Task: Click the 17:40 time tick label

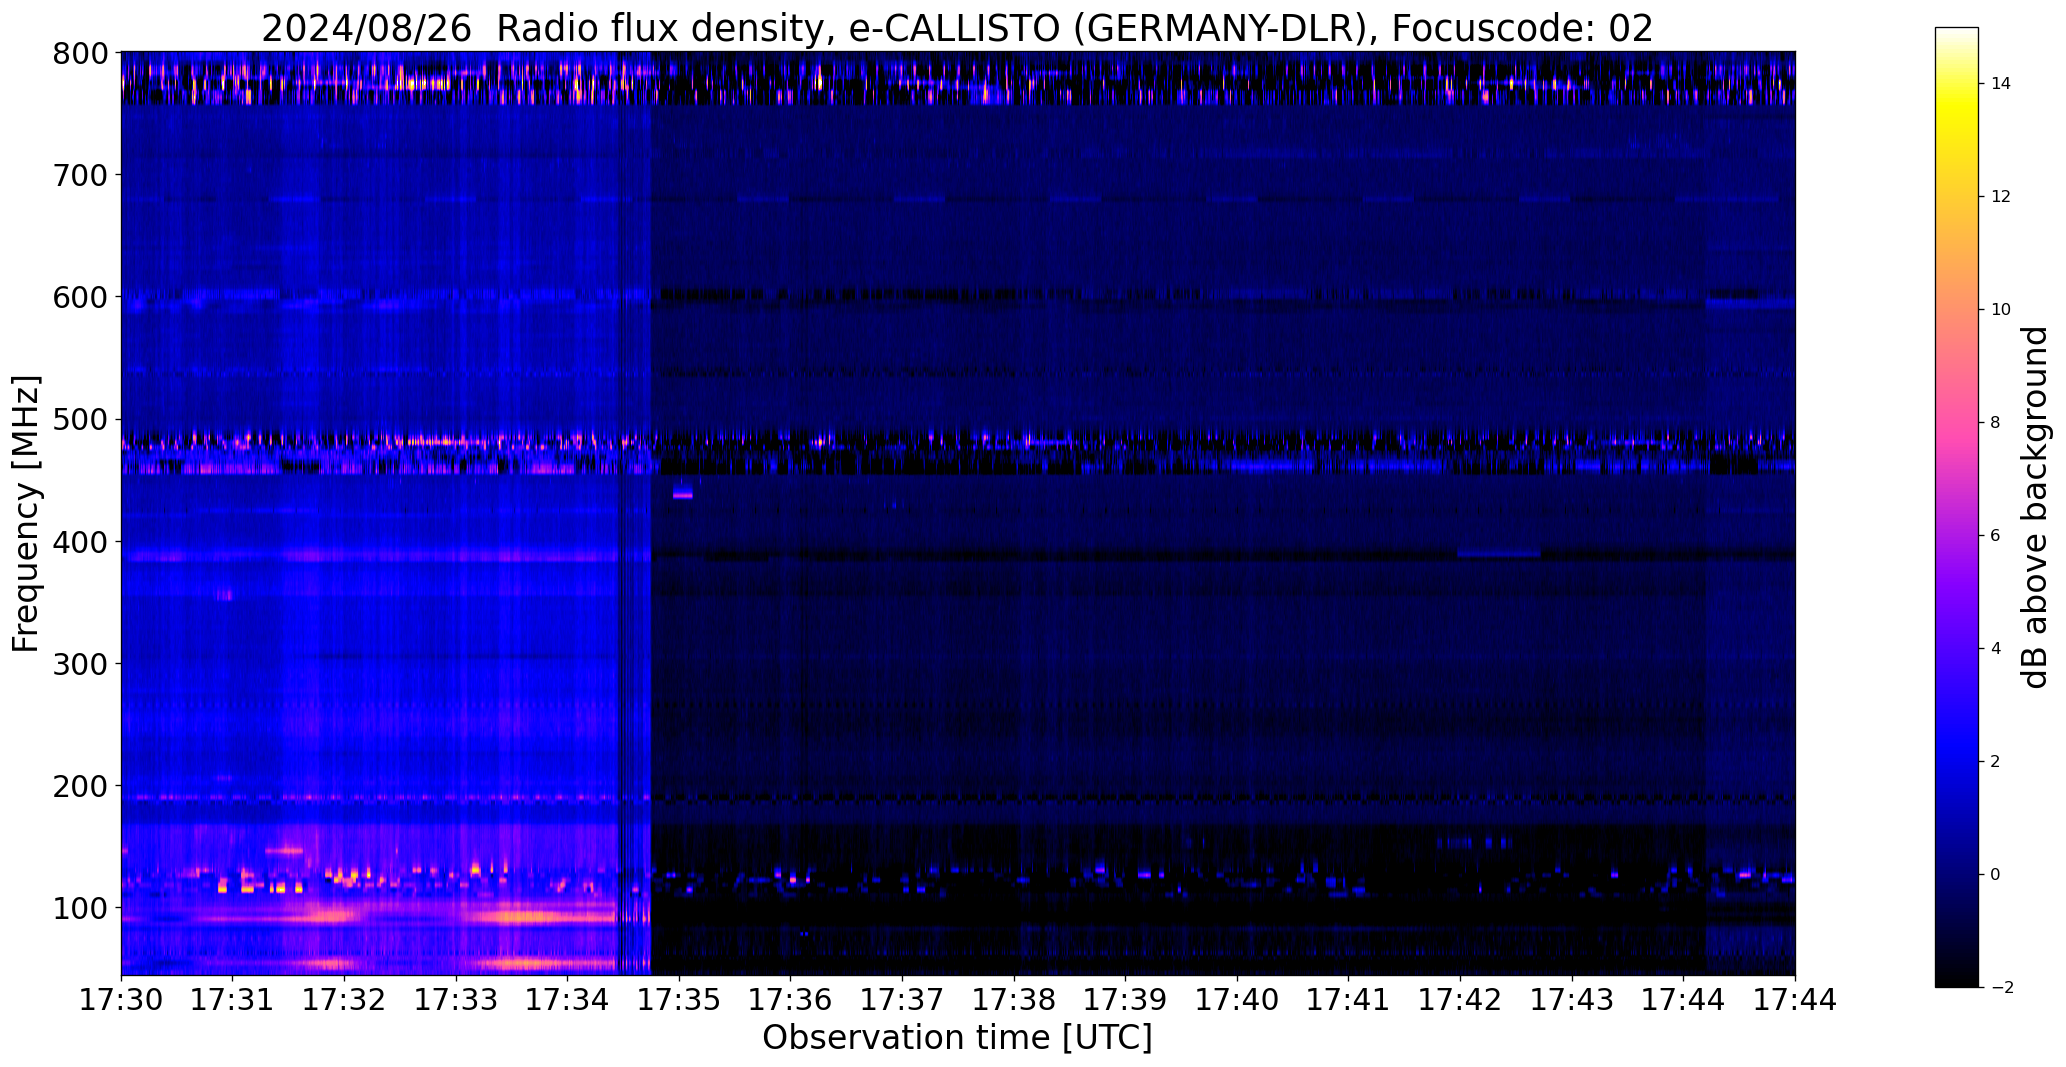Action: coord(1238,999)
